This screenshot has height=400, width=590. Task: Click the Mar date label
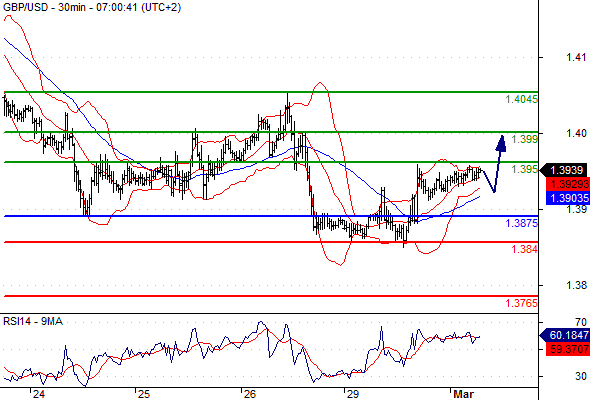click(464, 394)
